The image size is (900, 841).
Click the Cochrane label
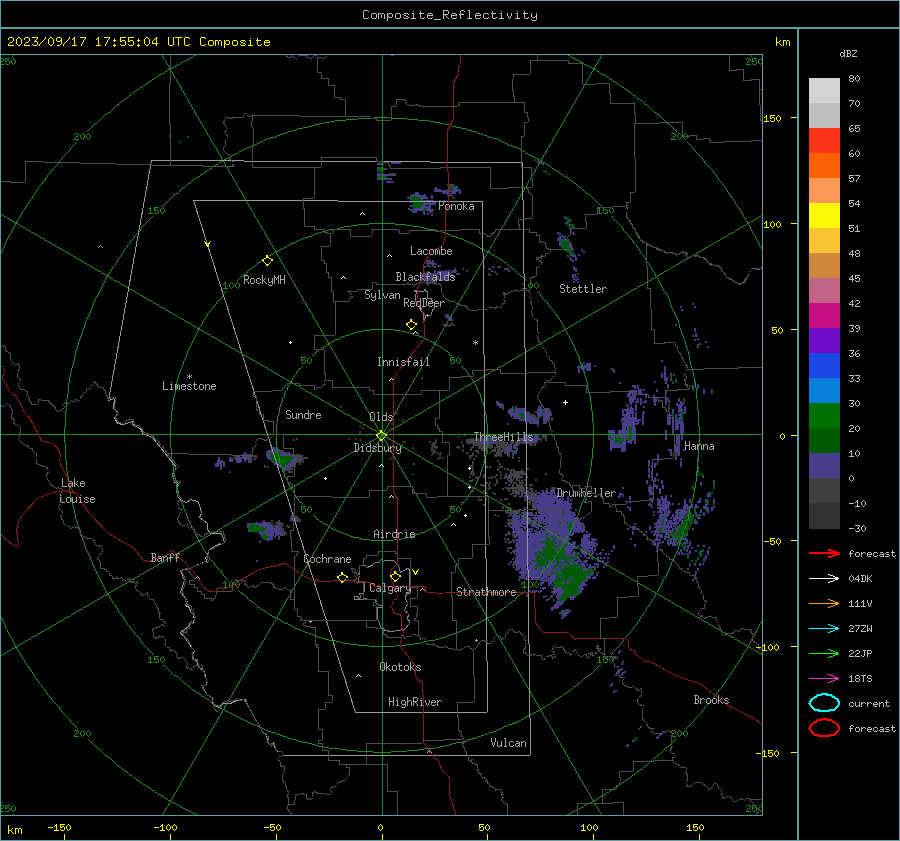327,559
